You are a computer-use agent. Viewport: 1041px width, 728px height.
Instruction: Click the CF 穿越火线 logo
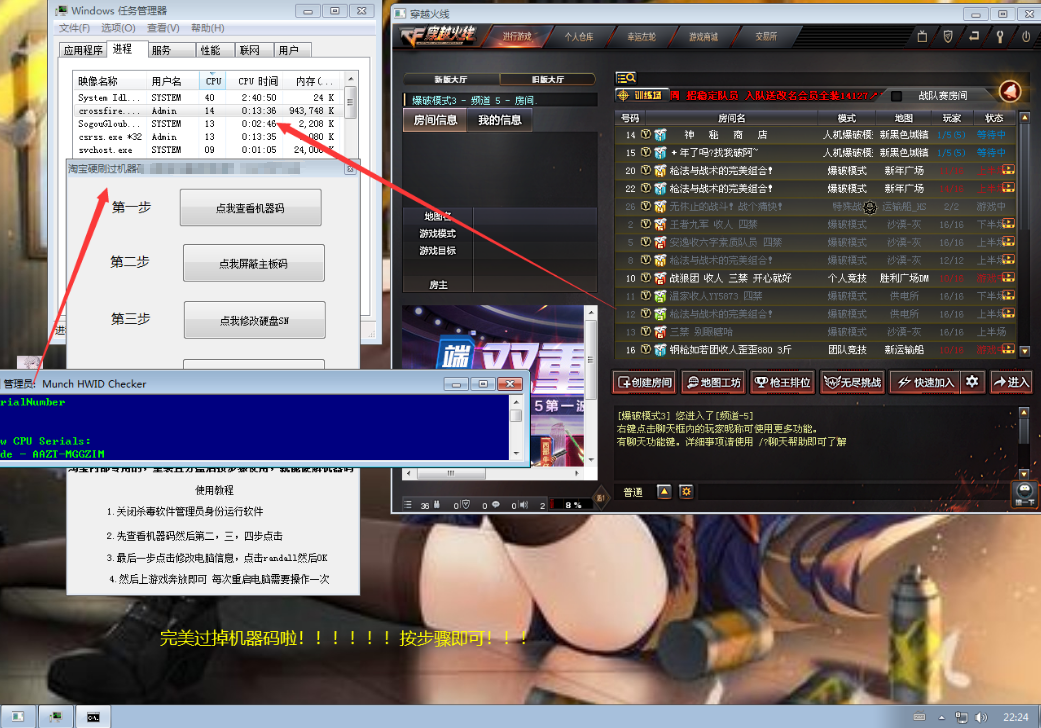click(x=438, y=36)
